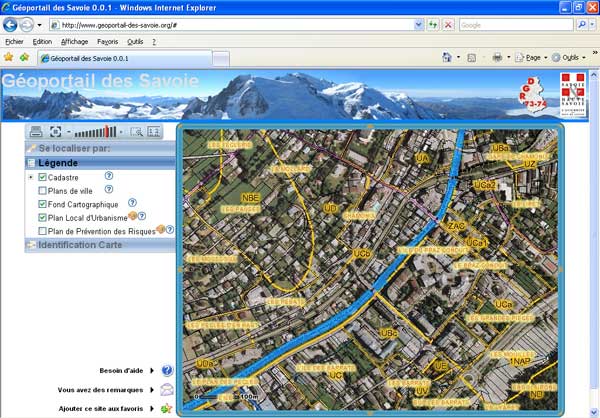Image resolution: width=600 pixels, height=418 pixels.
Task: Open help for the Cadastre layer
Action: pos(109,176)
